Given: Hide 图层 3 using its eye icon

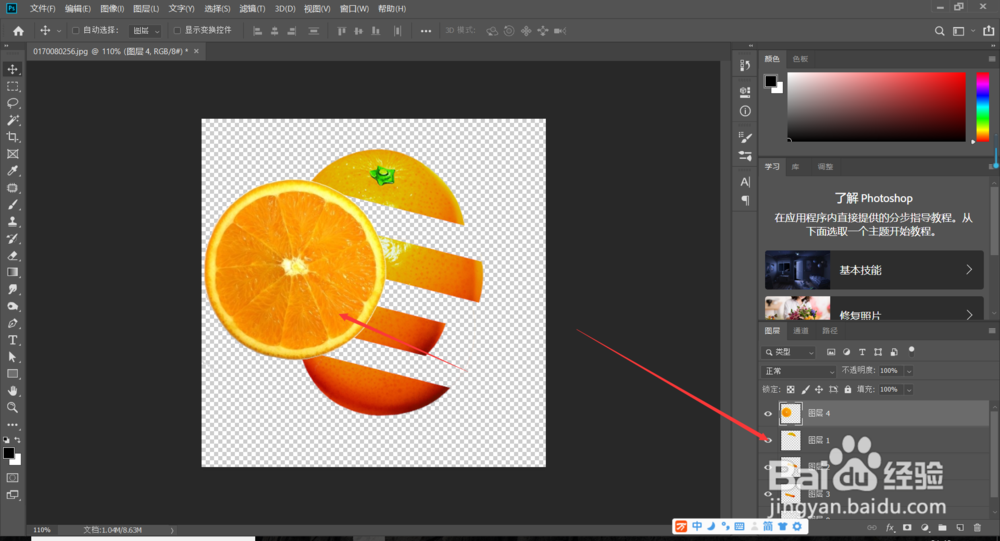Looking at the screenshot, I should click(768, 494).
